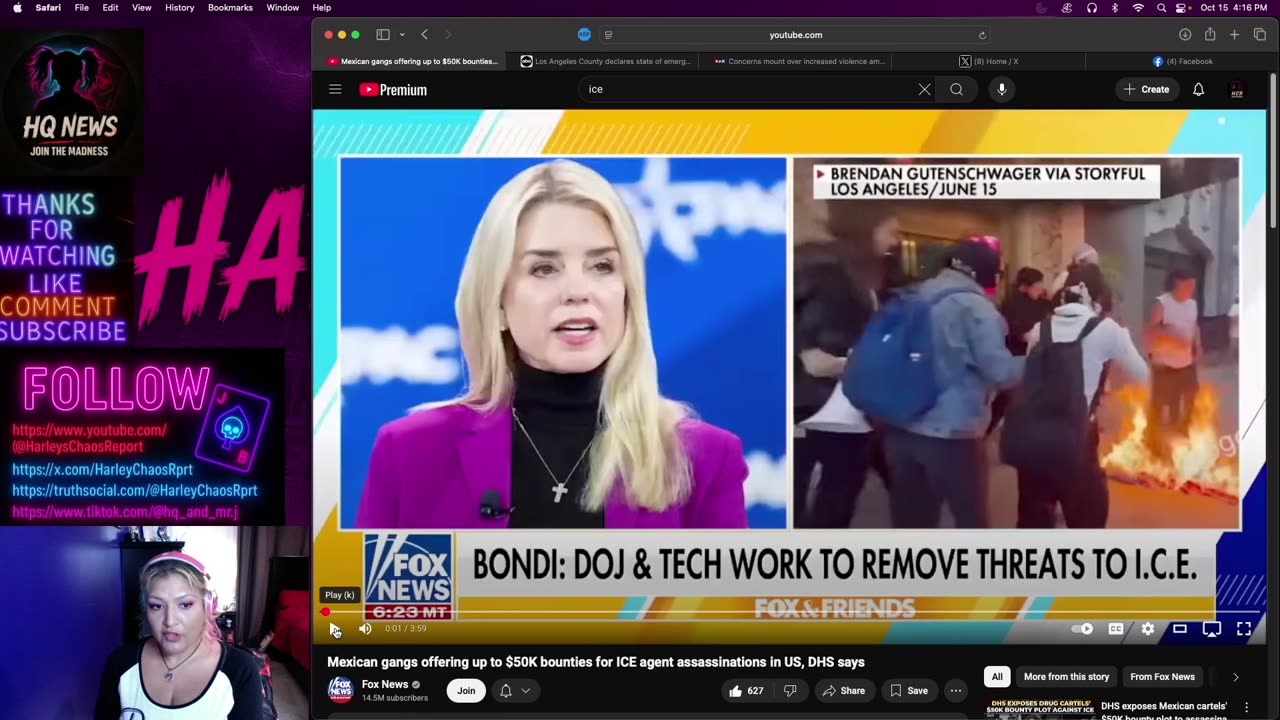Open Fox News channel name link
This screenshot has width=1280, height=720.
pos(385,684)
